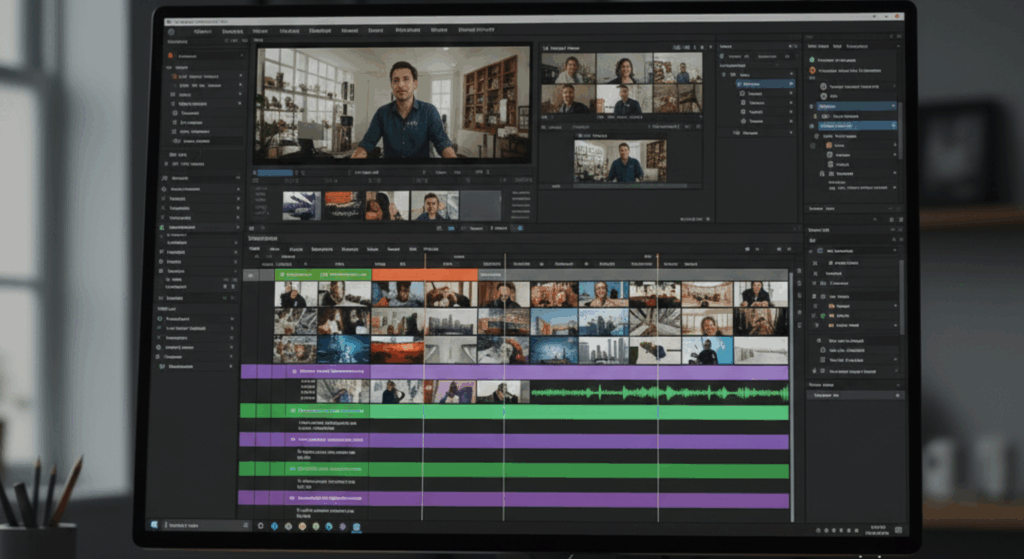Click the orange clip label on the timeline
Image resolution: width=1024 pixels, height=559 pixels.
pyautogui.click(x=424, y=274)
